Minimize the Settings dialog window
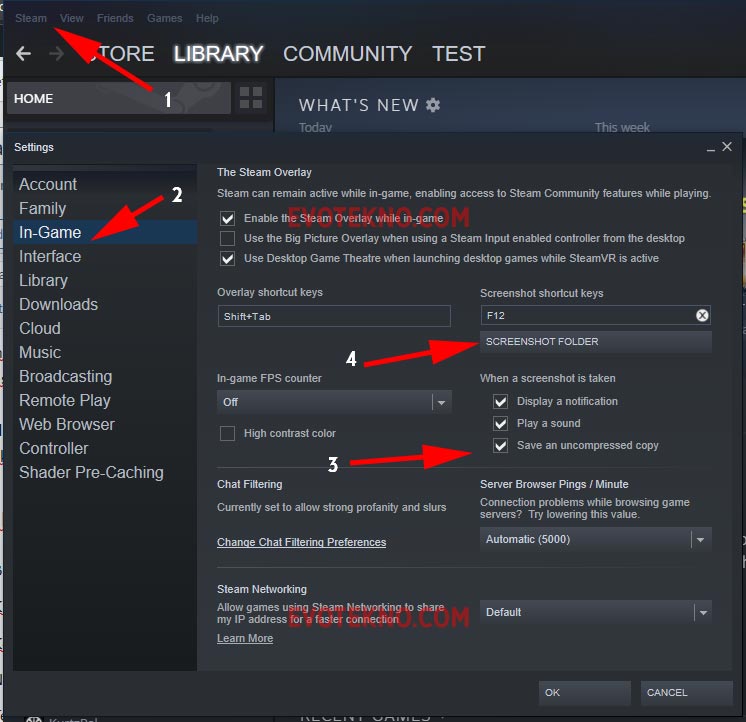 710,148
